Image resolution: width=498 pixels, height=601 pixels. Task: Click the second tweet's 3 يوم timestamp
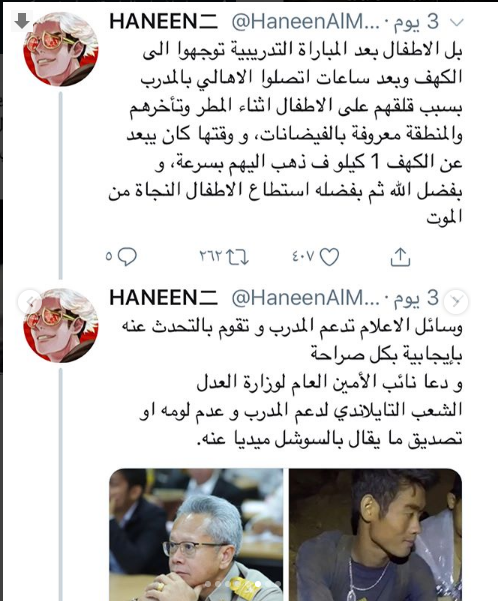click(416, 298)
